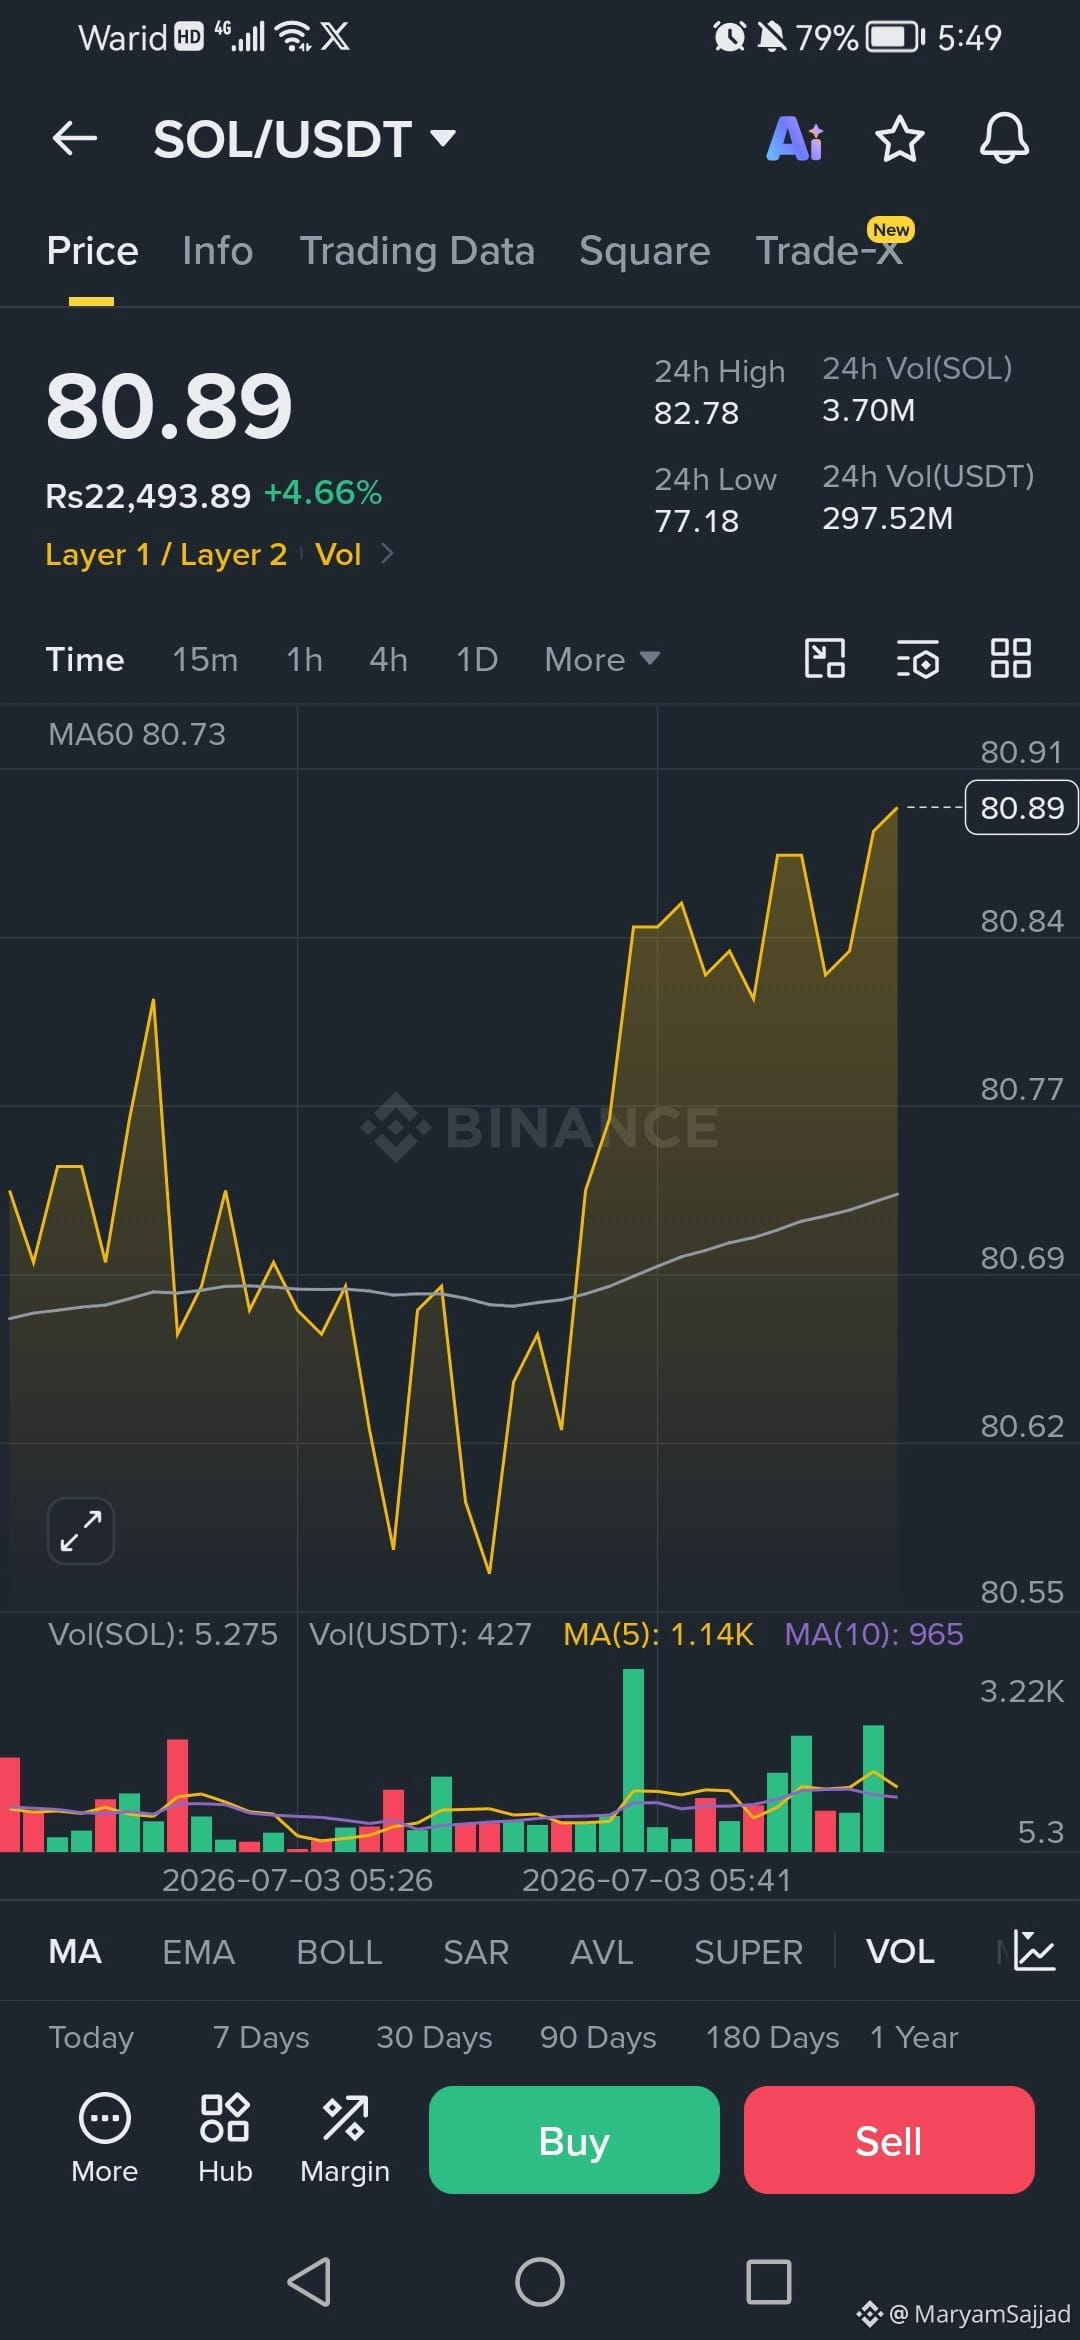Image resolution: width=1080 pixels, height=2340 pixels.
Task: Tap the current price label 80.89 on axis
Action: tap(1021, 807)
